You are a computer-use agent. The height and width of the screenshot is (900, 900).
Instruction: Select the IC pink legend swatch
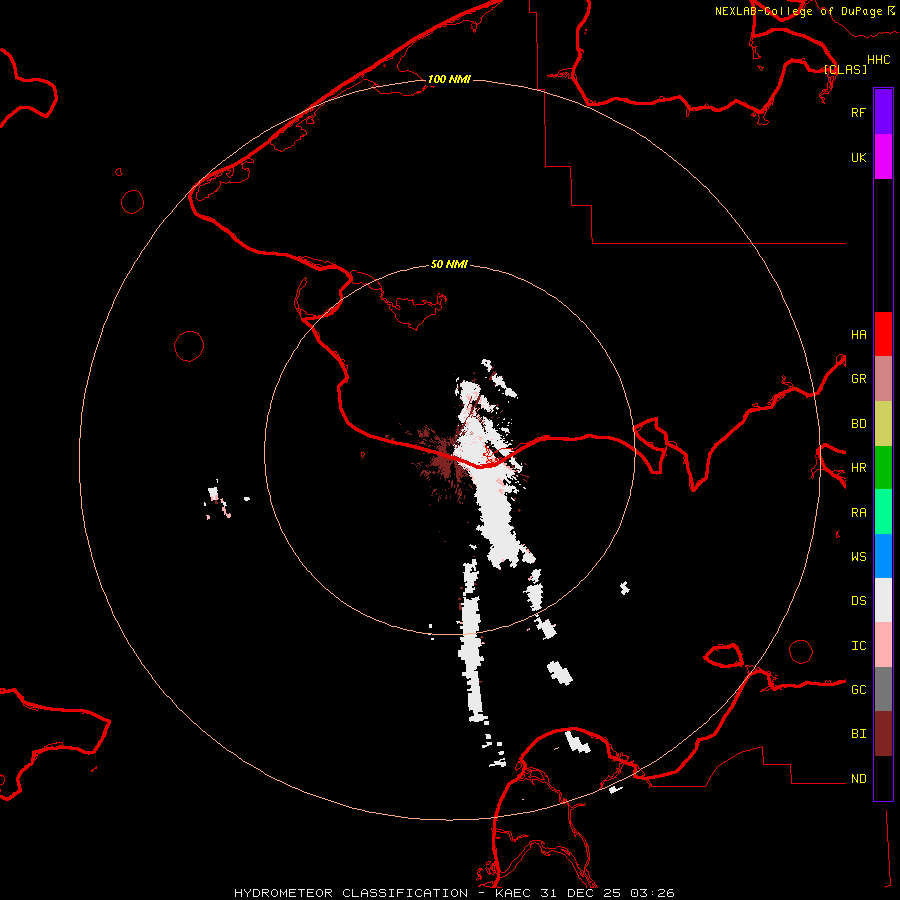(x=883, y=645)
